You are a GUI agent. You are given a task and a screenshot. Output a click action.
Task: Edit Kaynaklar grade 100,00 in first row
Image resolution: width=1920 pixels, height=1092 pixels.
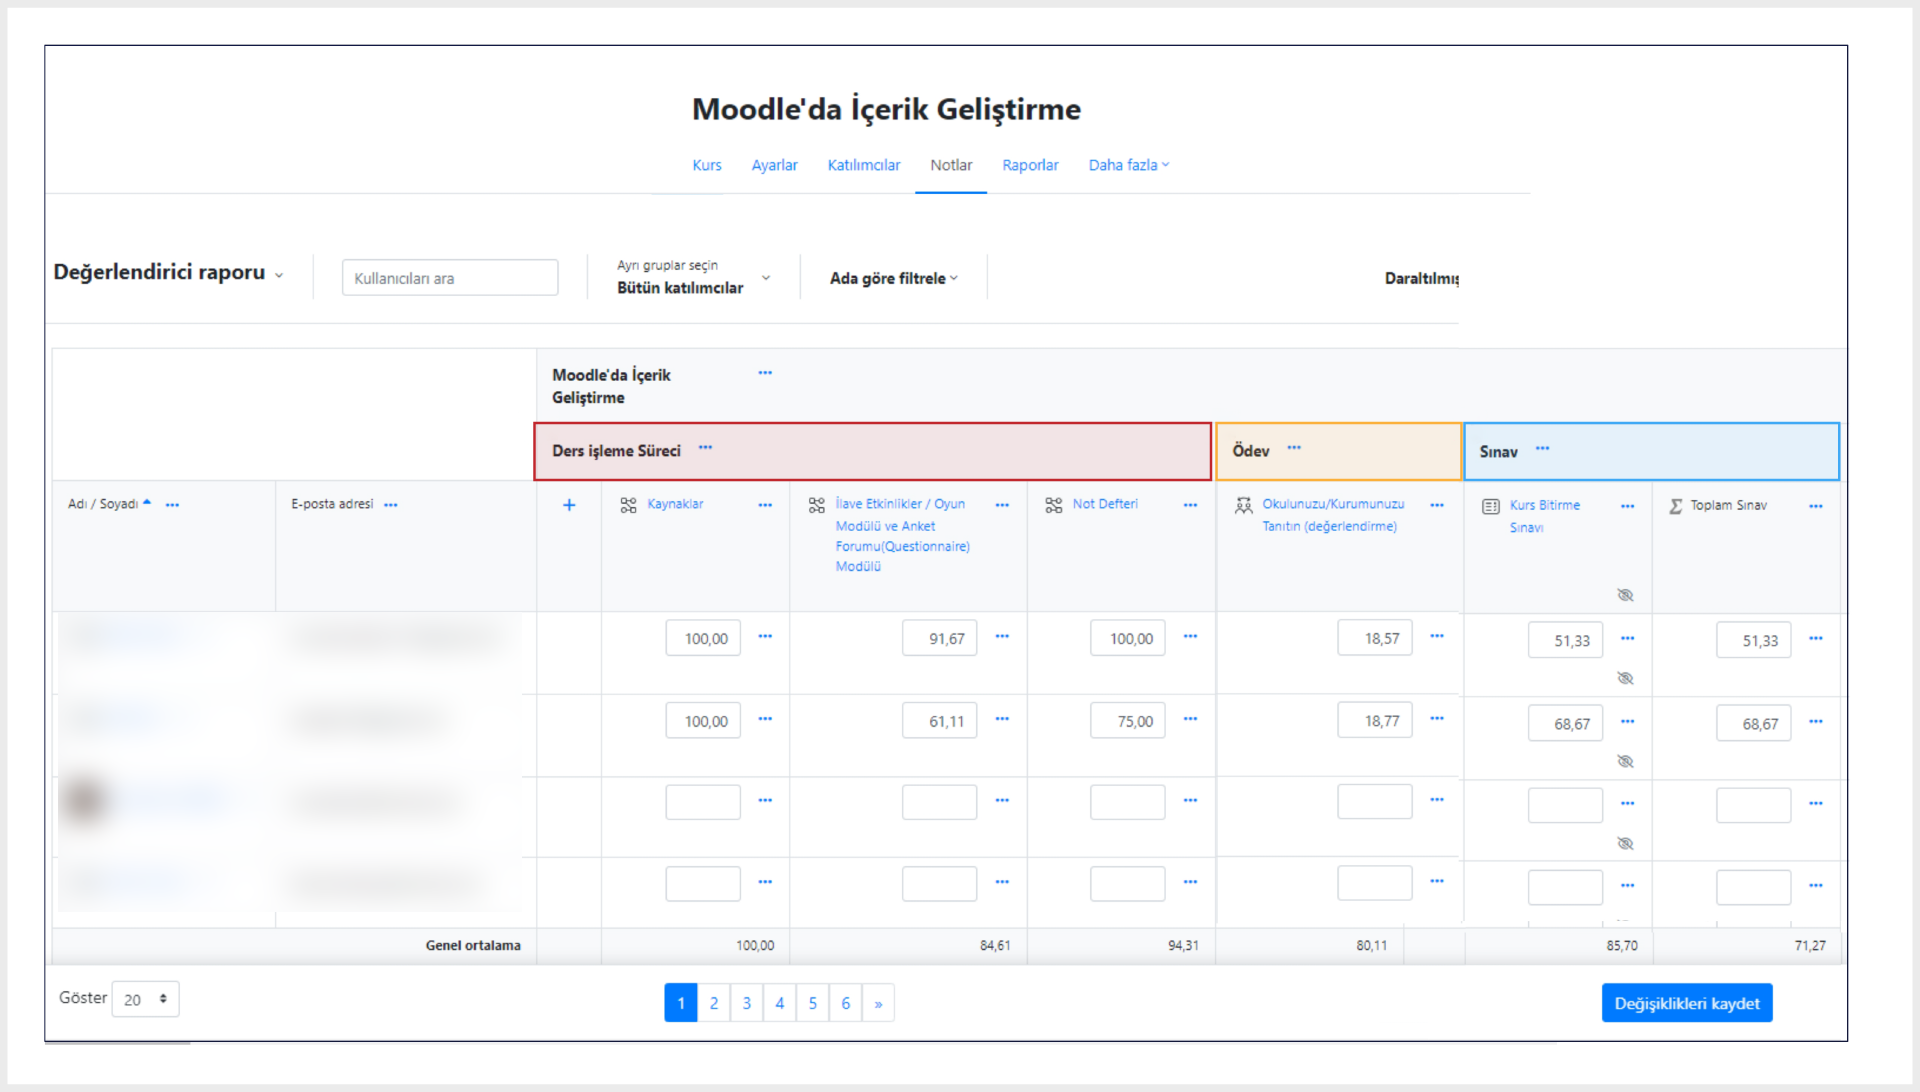click(703, 638)
